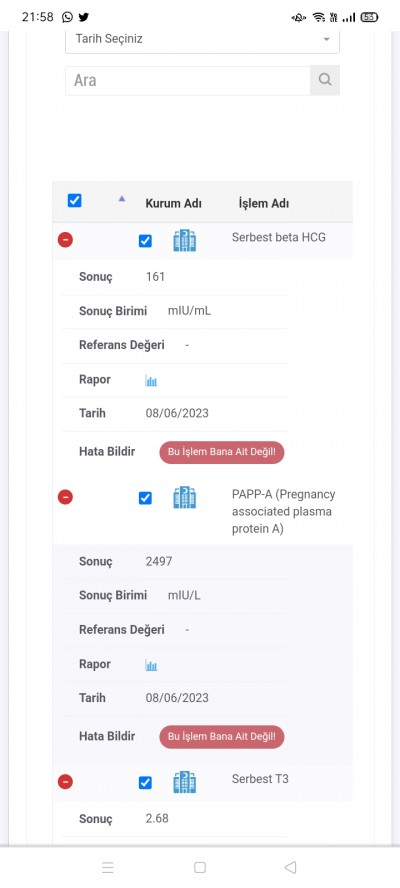Sort by the İşlem Adı column header

click(263, 203)
